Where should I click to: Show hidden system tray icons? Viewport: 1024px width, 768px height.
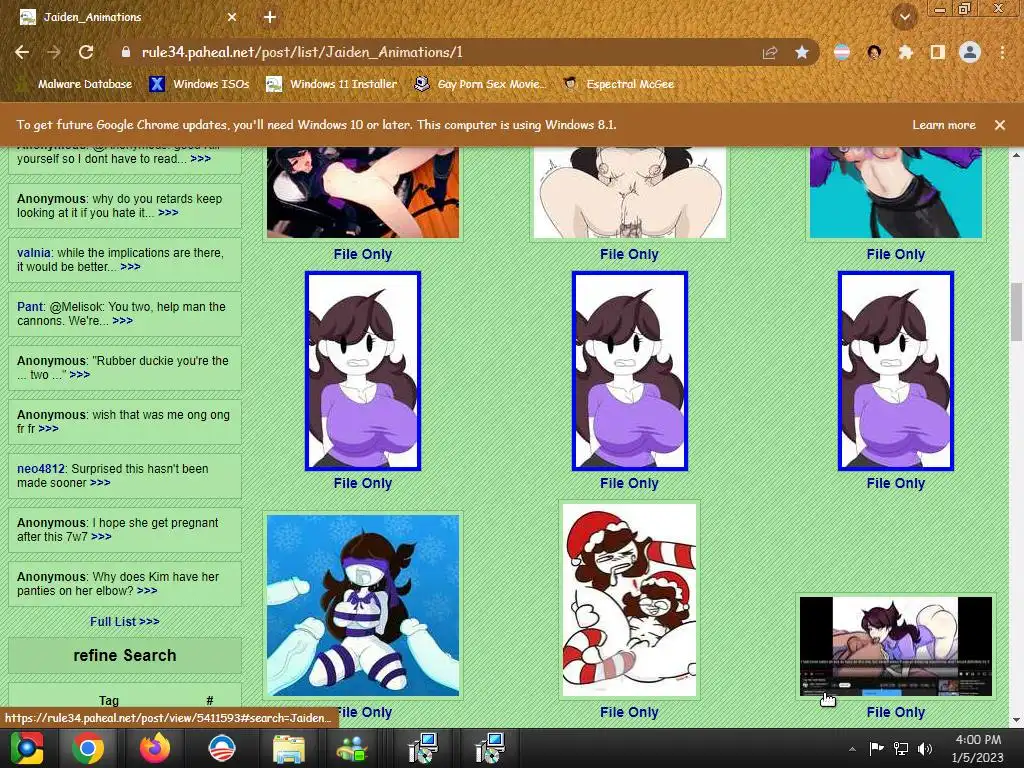tap(852, 749)
